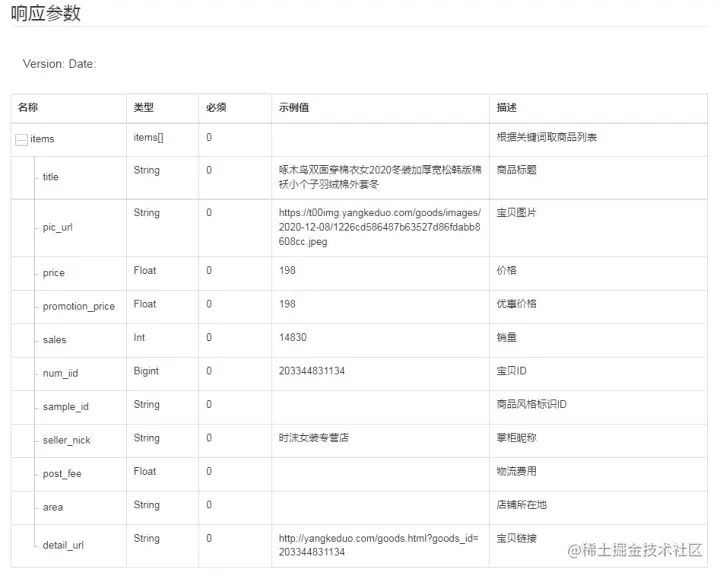Select the title parameter name
Screen dimensions: 720x576
coord(51,177)
